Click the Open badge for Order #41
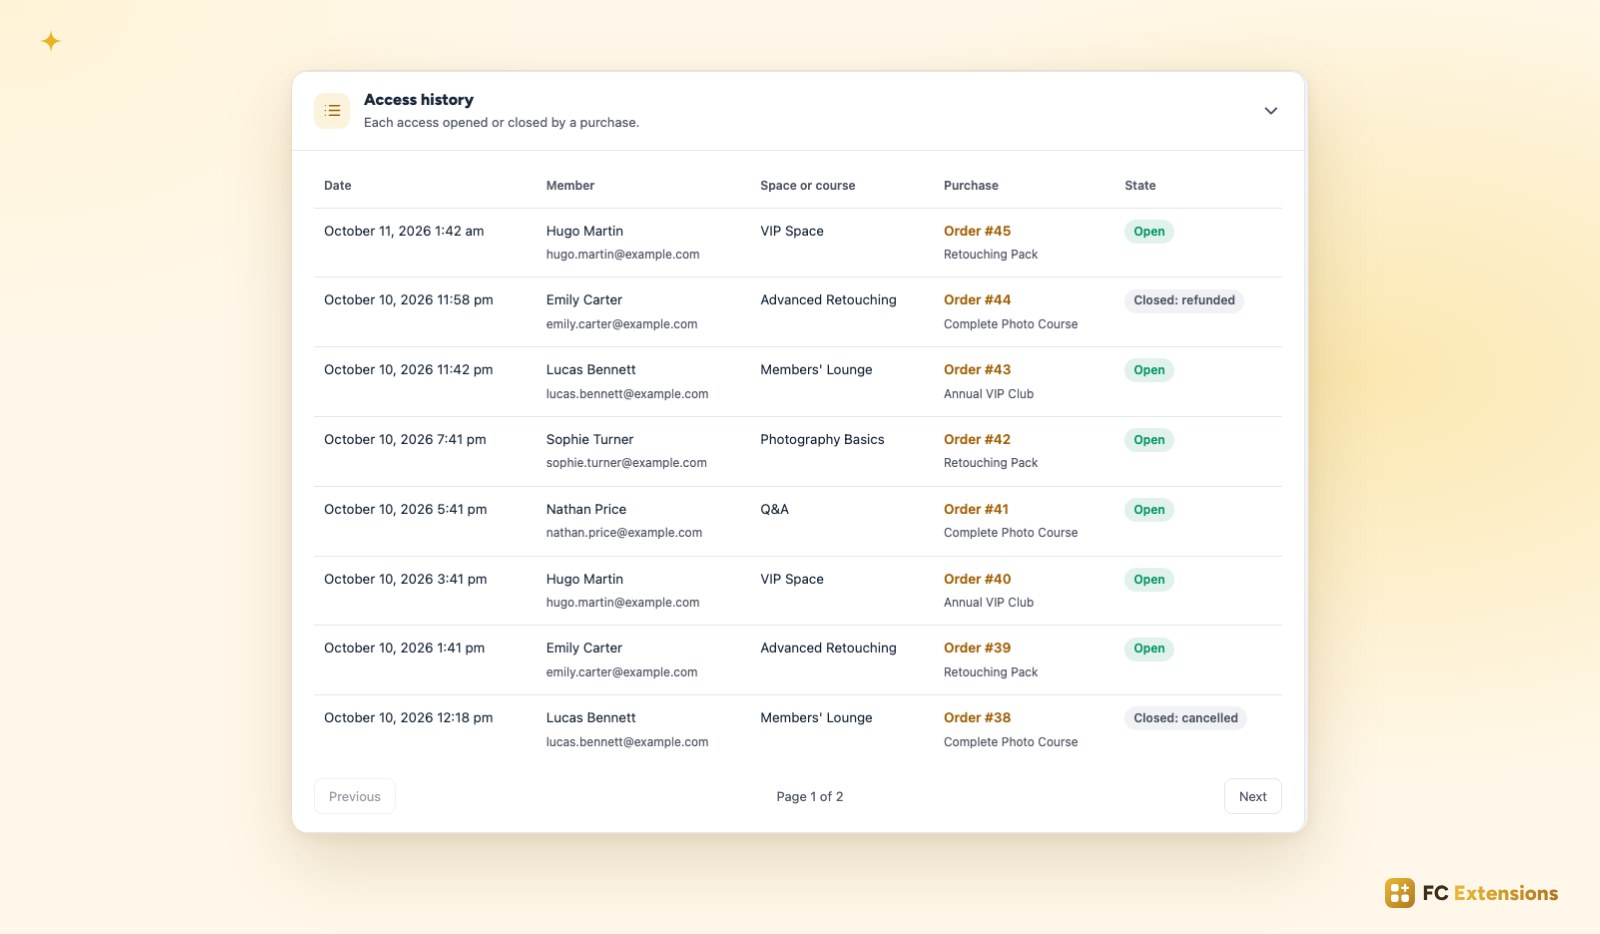Viewport: 1600px width, 934px height. [1149, 510]
